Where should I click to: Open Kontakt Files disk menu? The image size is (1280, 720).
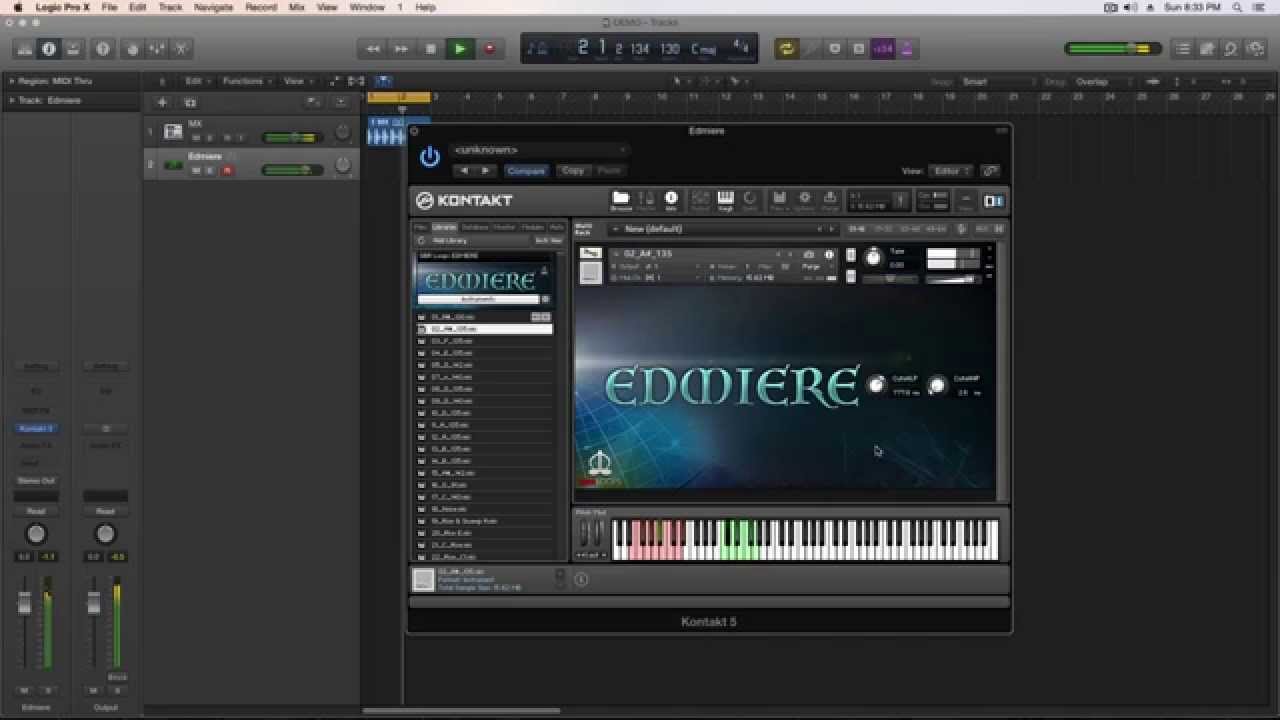(x=779, y=200)
